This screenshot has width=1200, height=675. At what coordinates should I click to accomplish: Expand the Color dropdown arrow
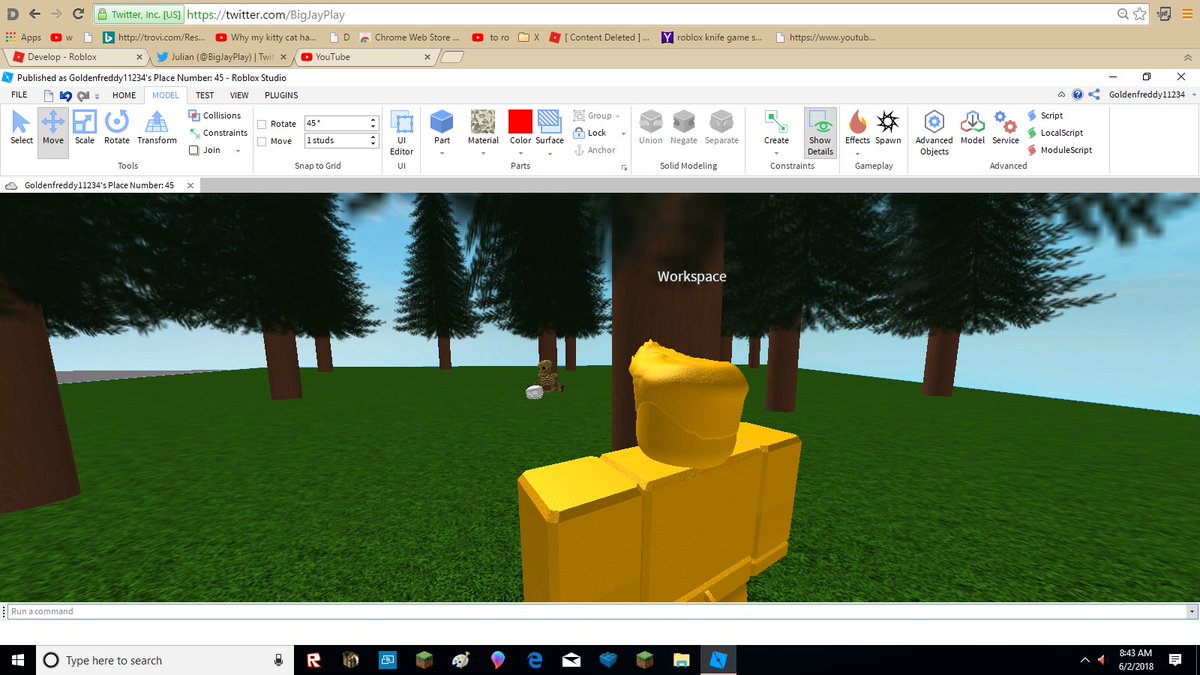tap(520, 154)
